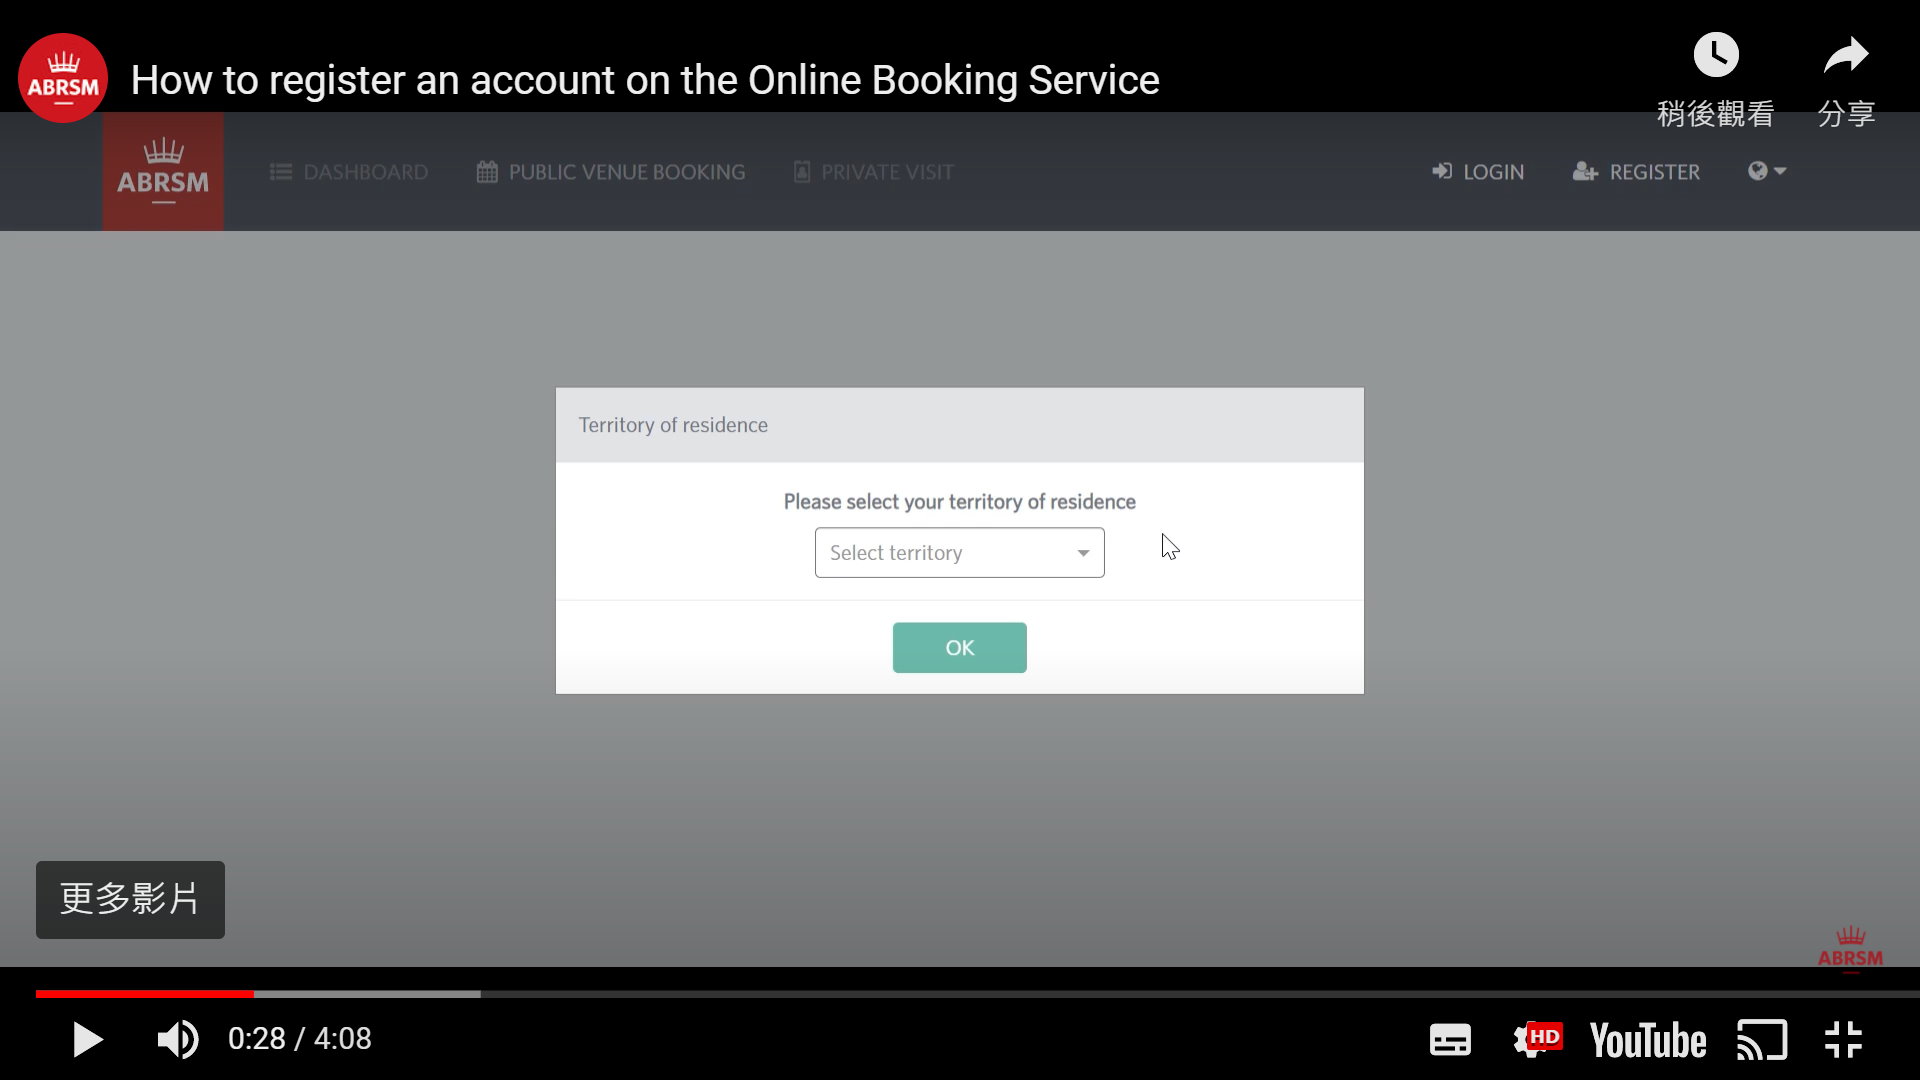1920x1080 pixels.
Task: Open the globe language dropdown
Action: click(1766, 171)
